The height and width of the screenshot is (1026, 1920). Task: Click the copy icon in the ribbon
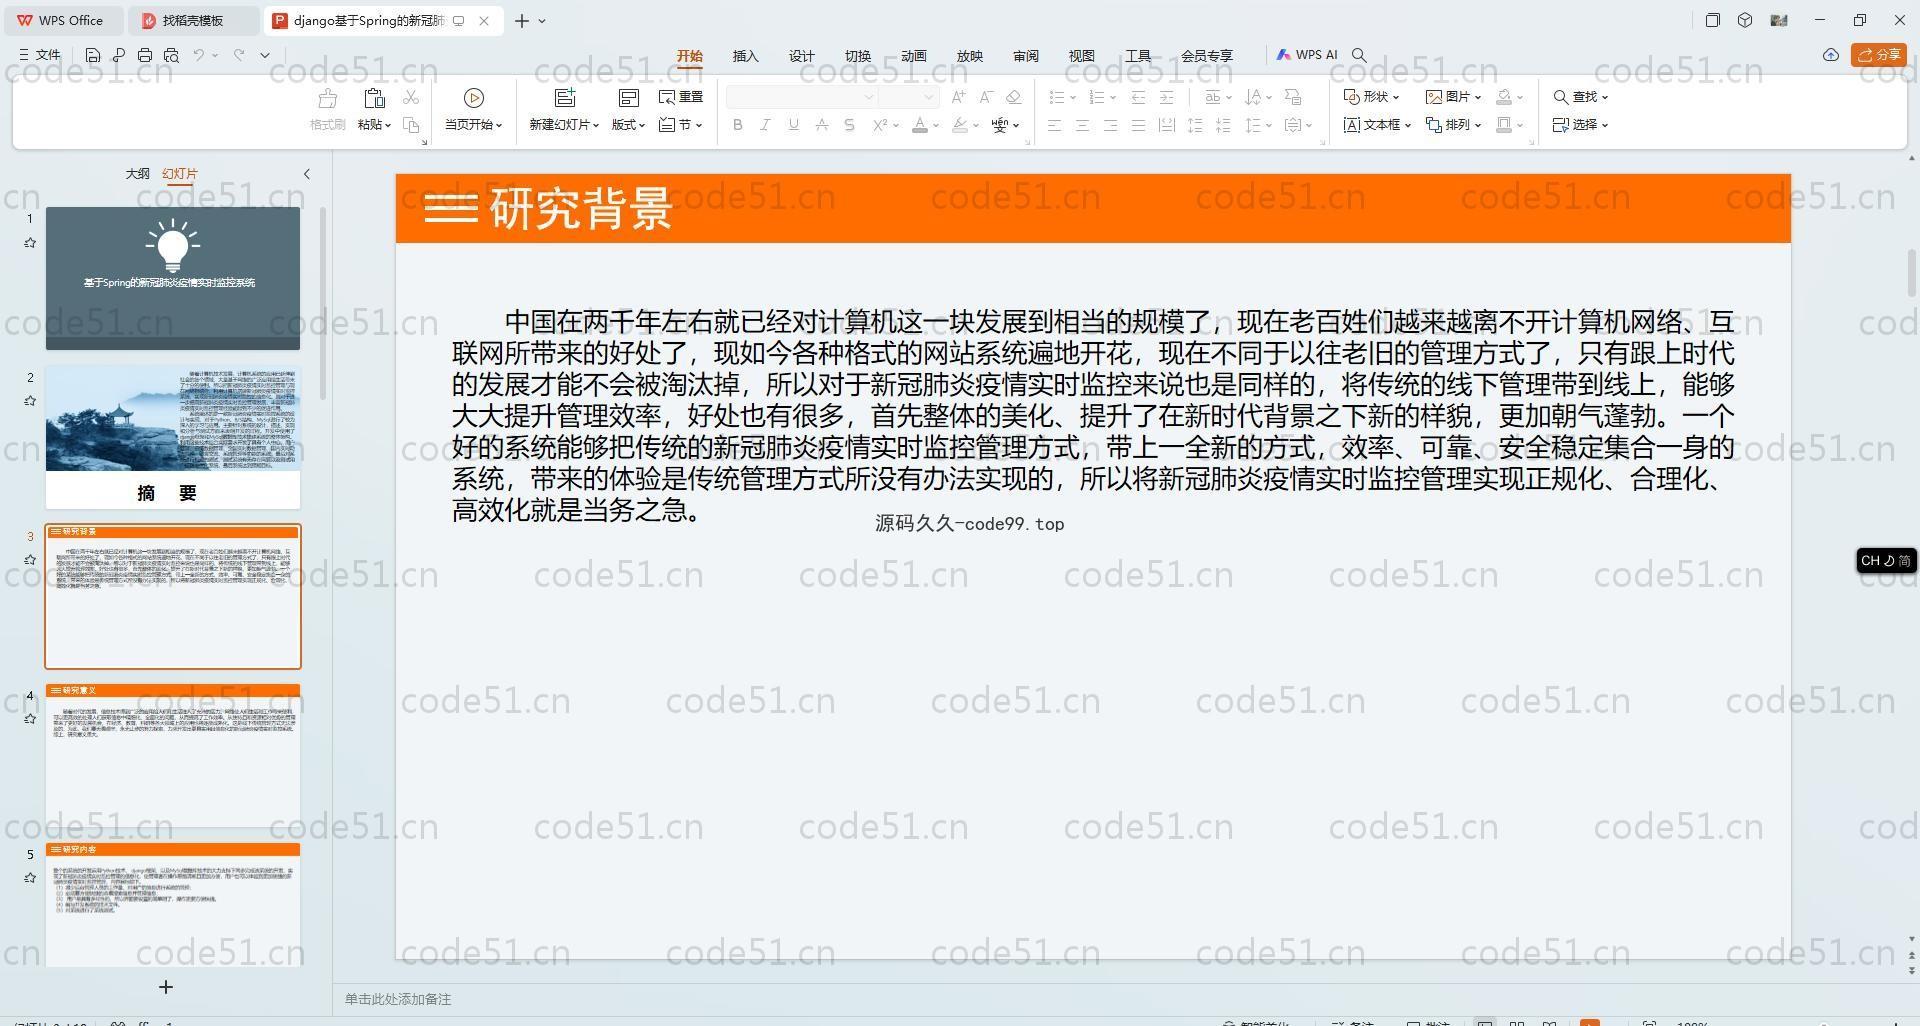pos(411,125)
